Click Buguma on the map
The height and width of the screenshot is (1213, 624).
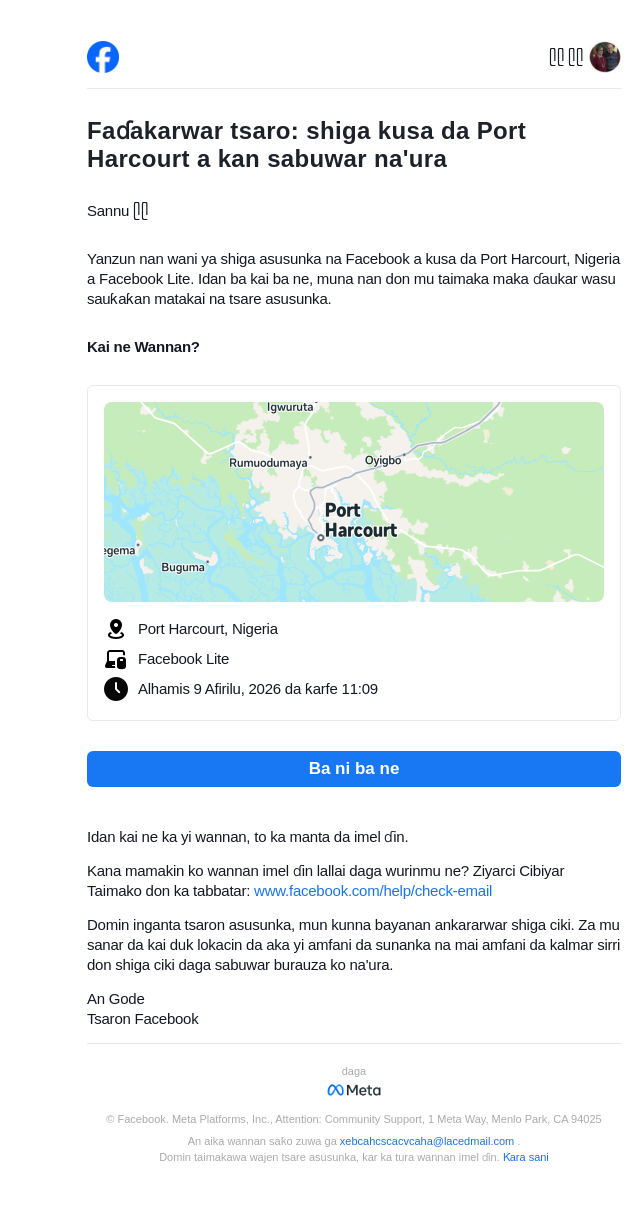click(x=183, y=567)
